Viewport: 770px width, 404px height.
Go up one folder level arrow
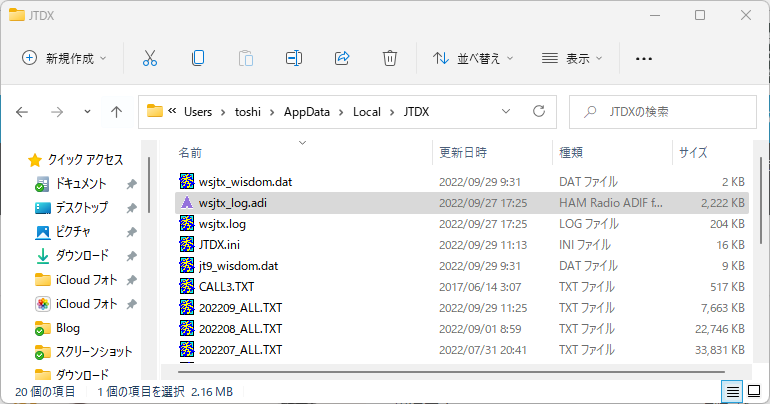[x=116, y=112]
